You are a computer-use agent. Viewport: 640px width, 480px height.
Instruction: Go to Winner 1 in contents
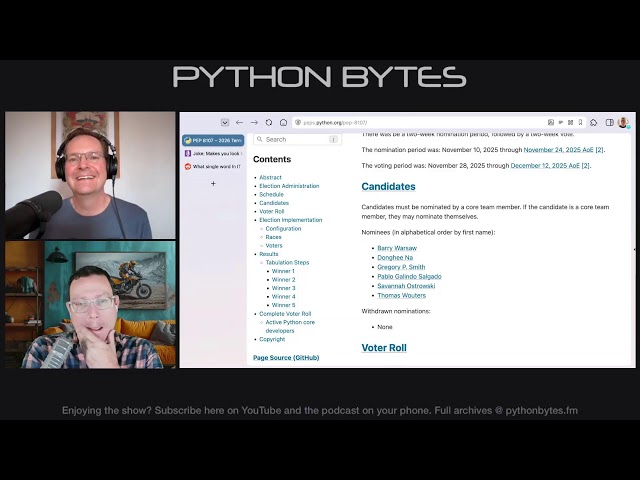pyautogui.click(x=283, y=271)
